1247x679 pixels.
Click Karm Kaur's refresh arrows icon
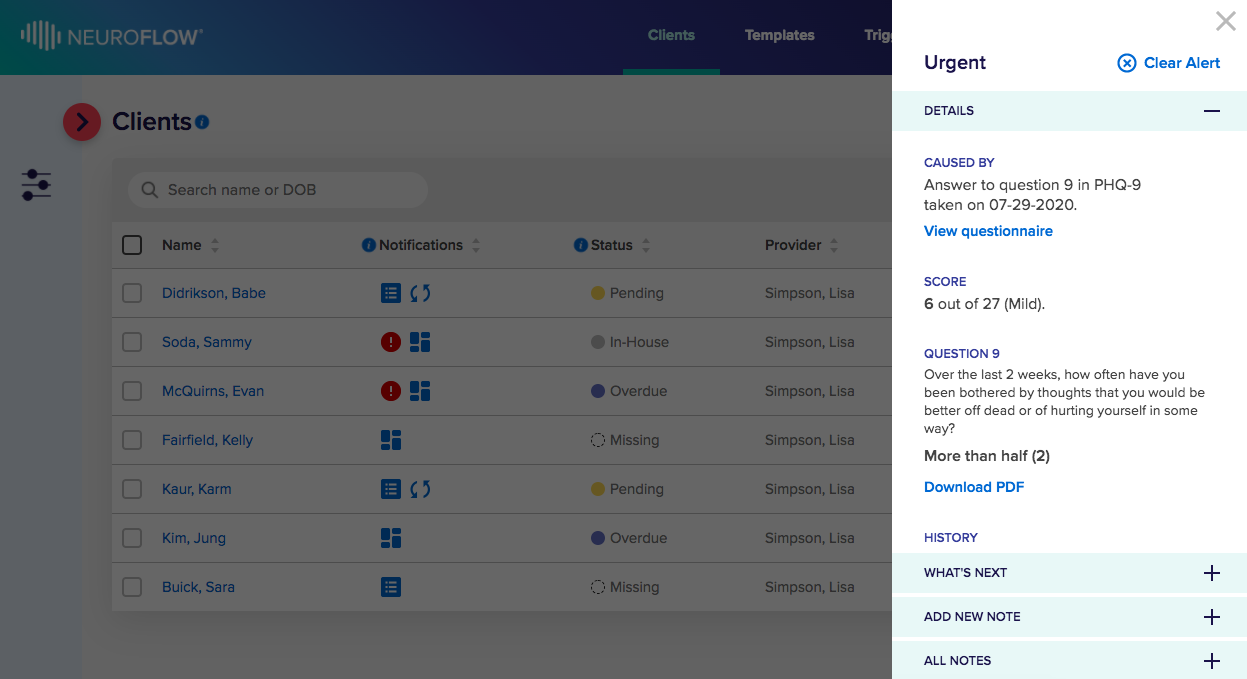coord(420,489)
